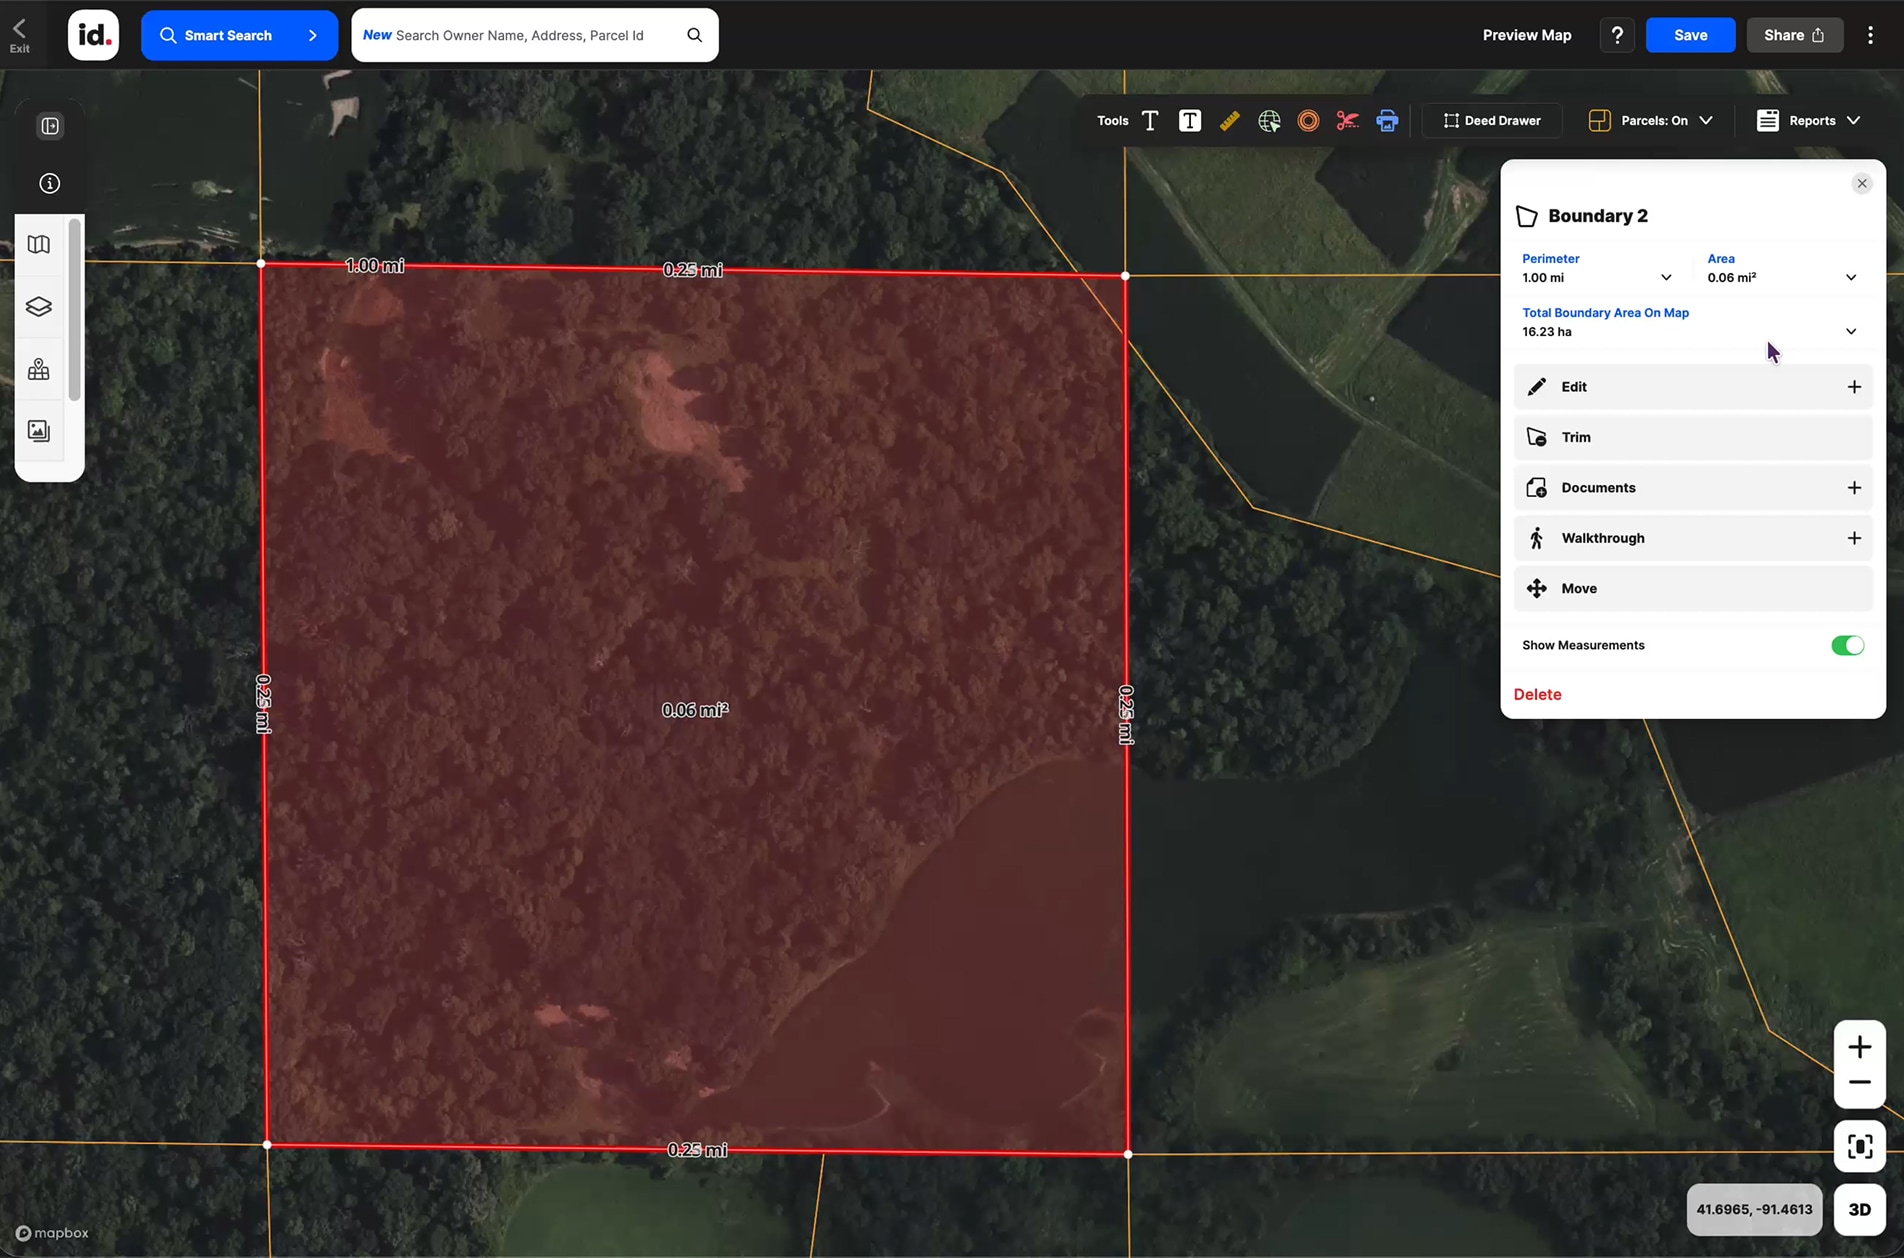Screen dimensions: 1904x1258
Task: Zoom in using the plus control
Action: click(1860, 1046)
